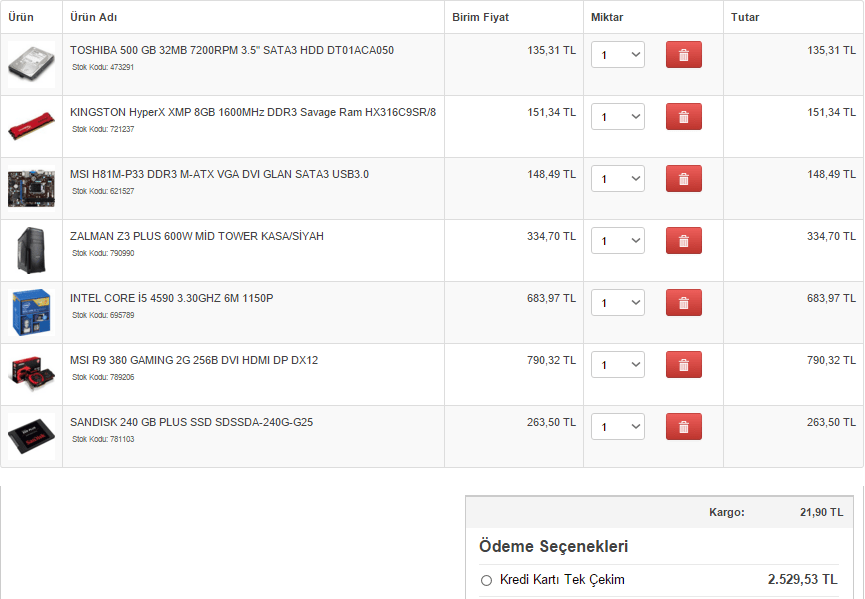The height and width of the screenshot is (599, 865).
Task: Change quantity of MSI R9 380 GAMING
Action: (x=618, y=365)
